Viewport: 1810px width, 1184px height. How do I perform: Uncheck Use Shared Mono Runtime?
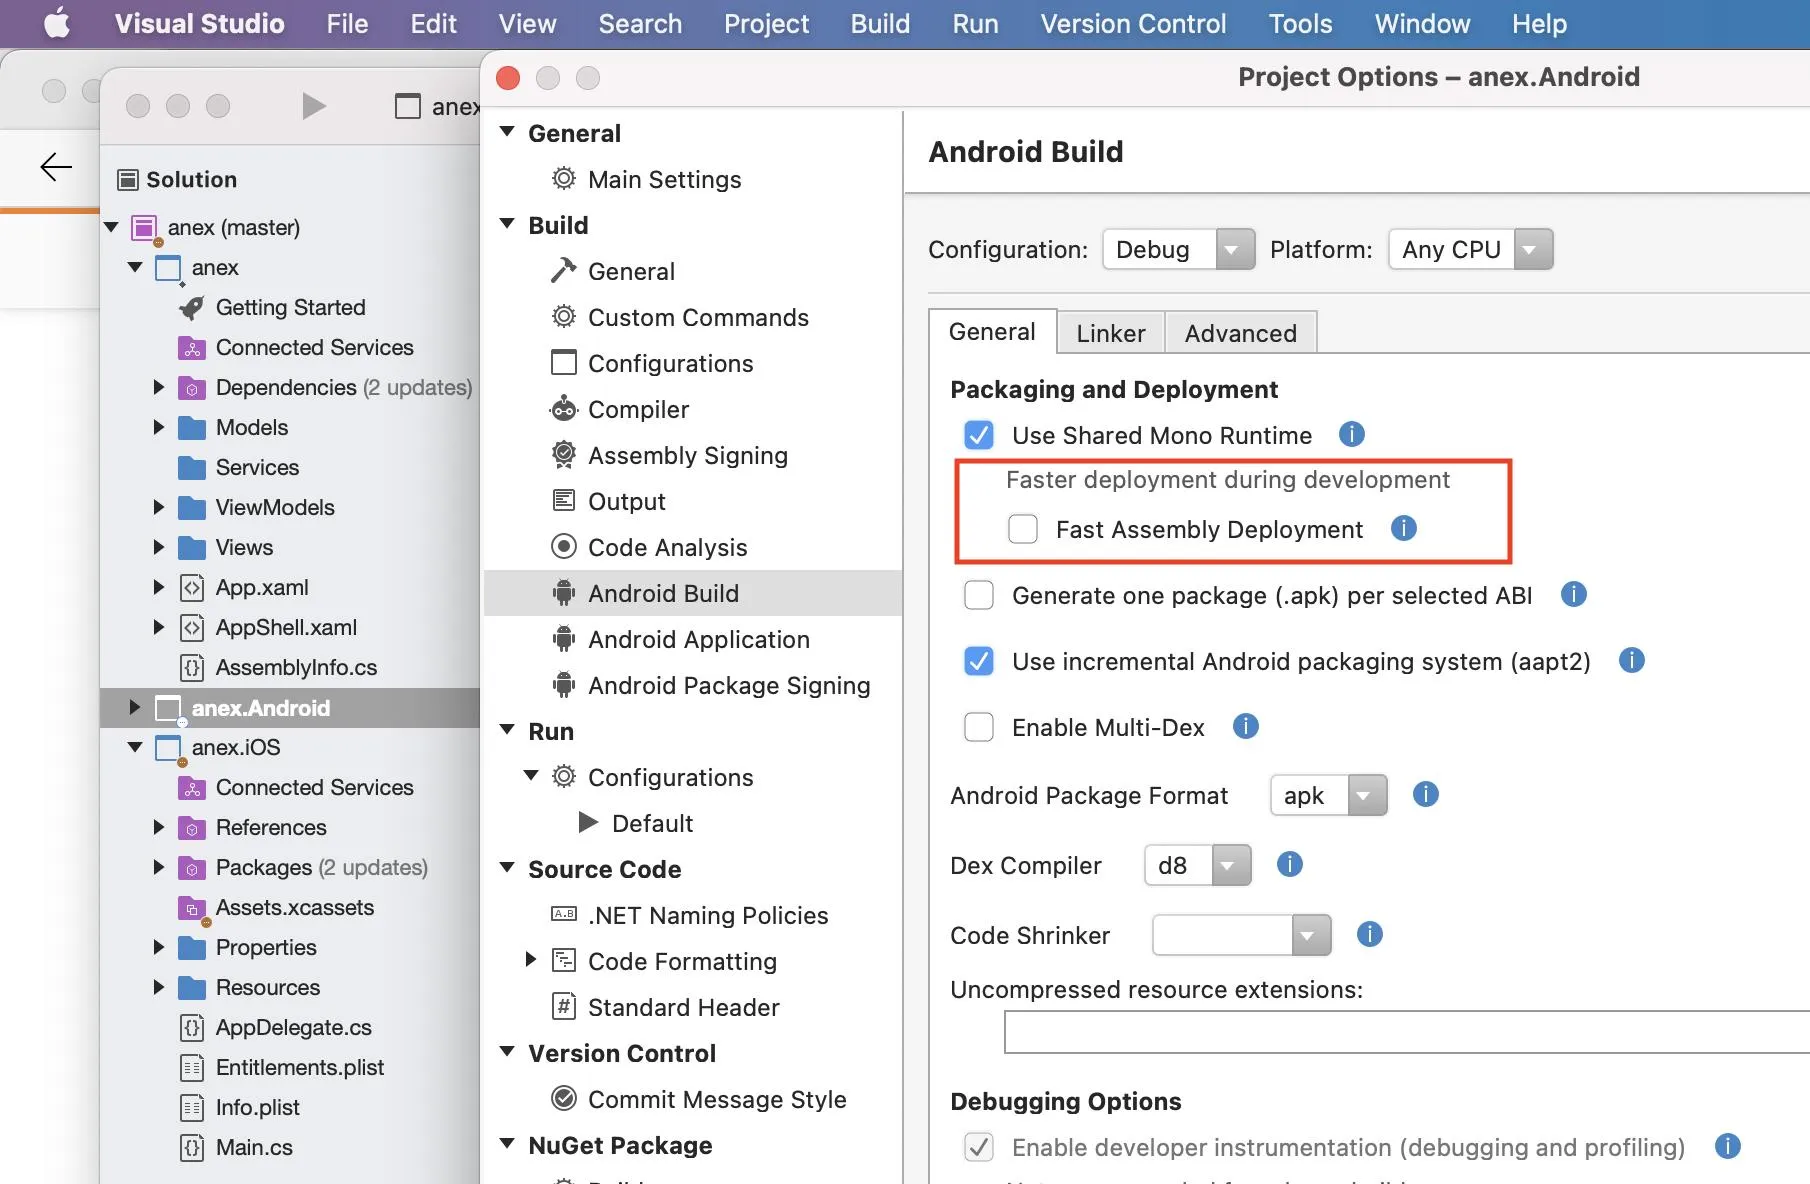(x=979, y=435)
